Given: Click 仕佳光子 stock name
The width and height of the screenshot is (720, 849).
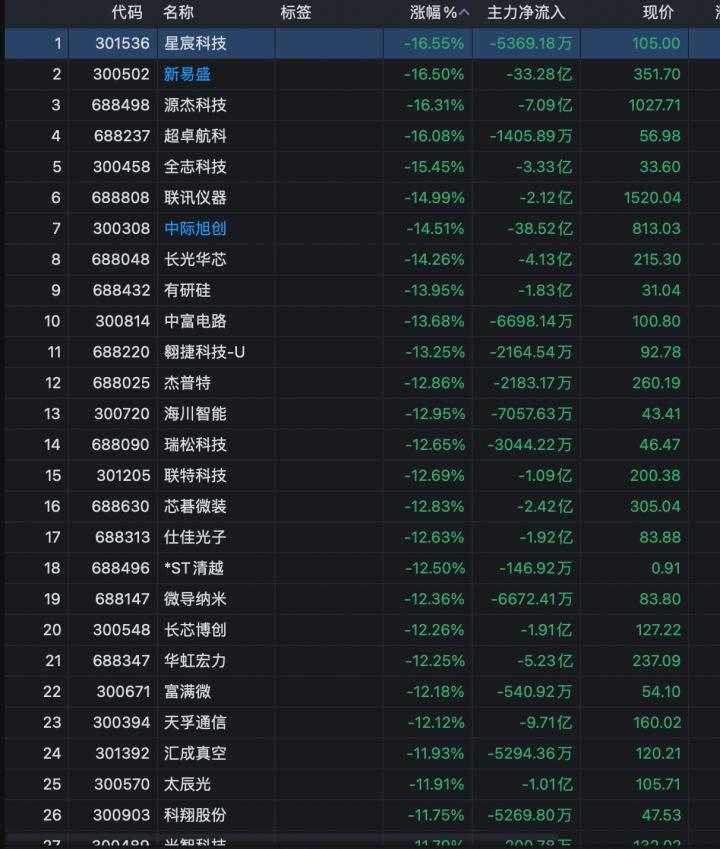Looking at the screenshot, I should click(x=195, y=537).
